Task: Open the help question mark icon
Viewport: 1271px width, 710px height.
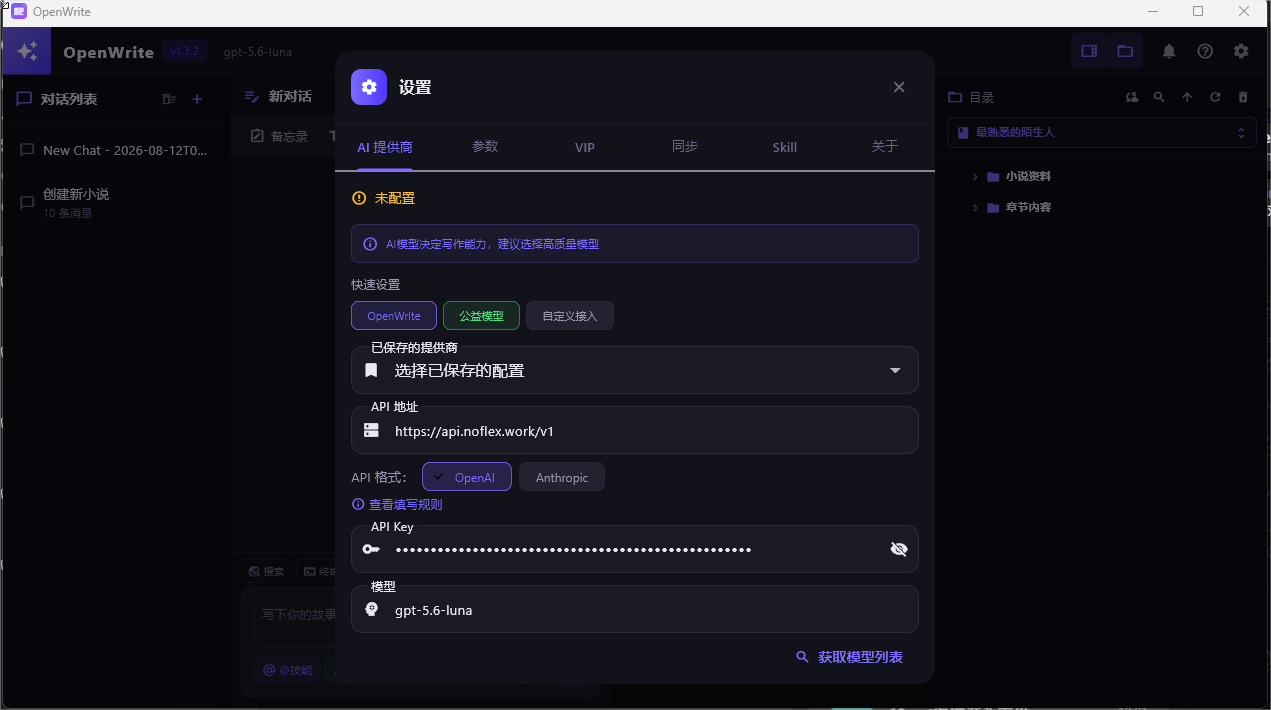Action: click(1205, 51)
